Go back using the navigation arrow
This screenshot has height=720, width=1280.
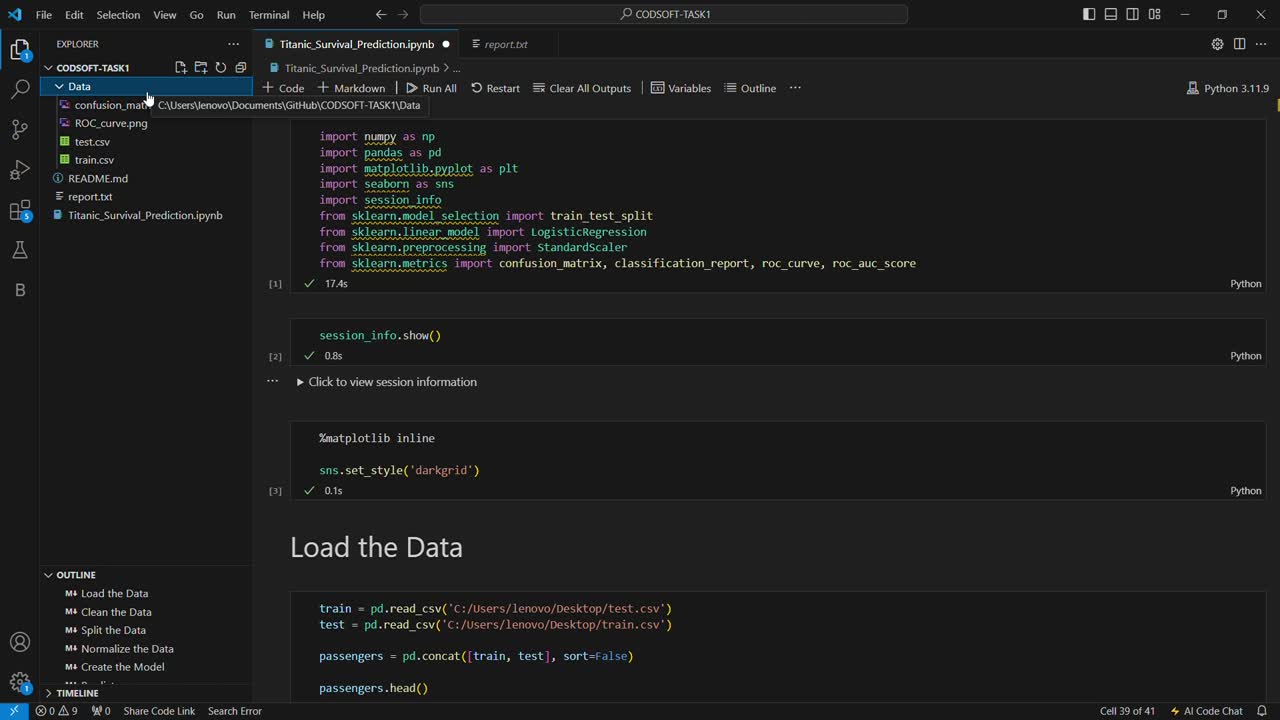(381, 15)
